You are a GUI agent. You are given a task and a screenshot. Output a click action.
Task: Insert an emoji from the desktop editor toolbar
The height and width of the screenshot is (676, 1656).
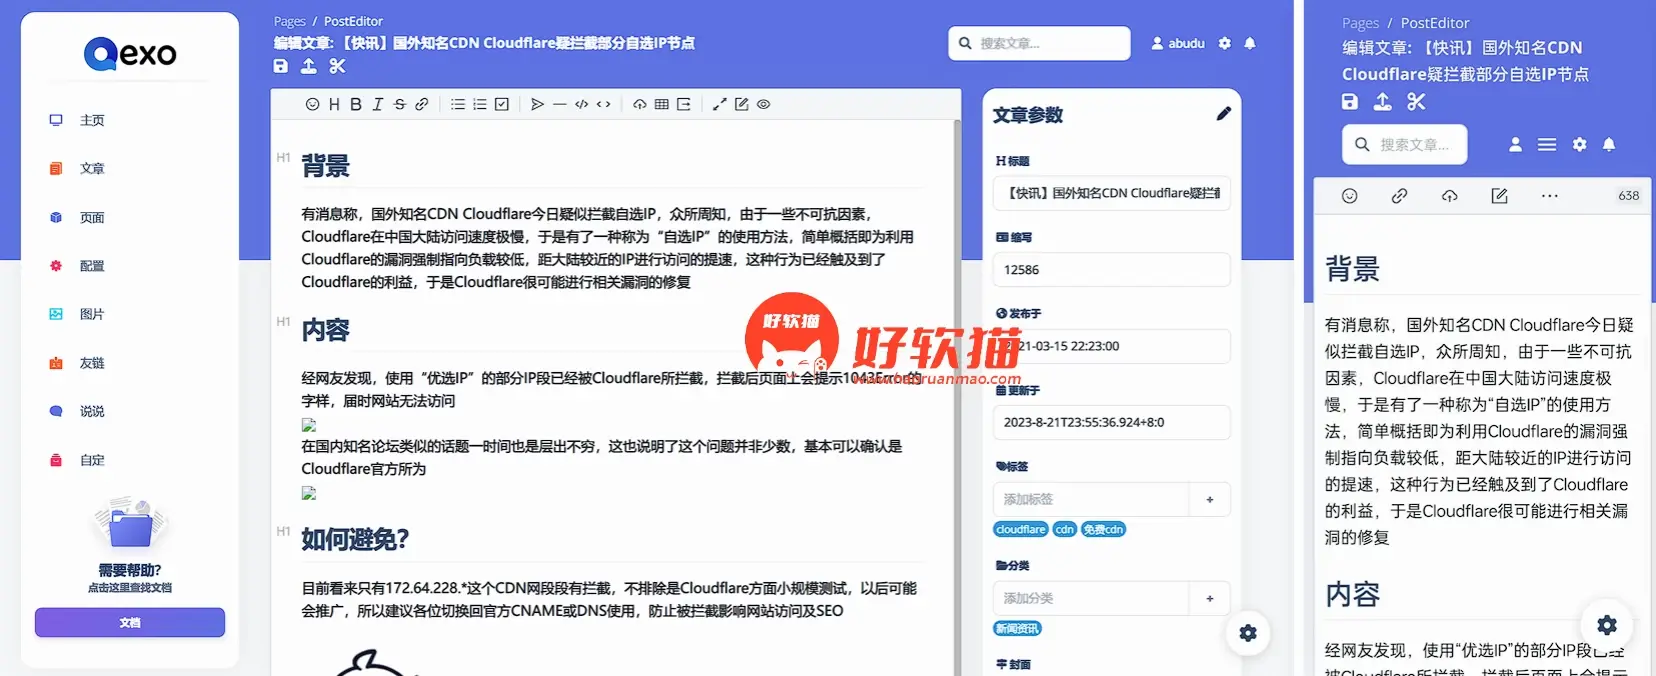pyautogui.click(x=312, y=104)
